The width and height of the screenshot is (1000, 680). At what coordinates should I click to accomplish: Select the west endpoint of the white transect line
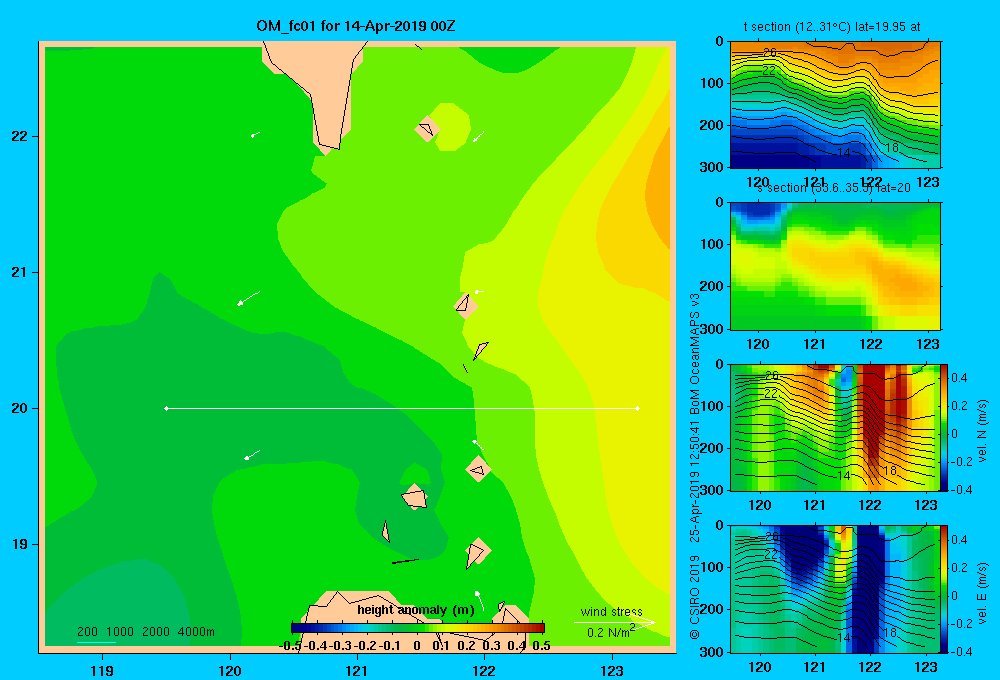pos(166,408)
